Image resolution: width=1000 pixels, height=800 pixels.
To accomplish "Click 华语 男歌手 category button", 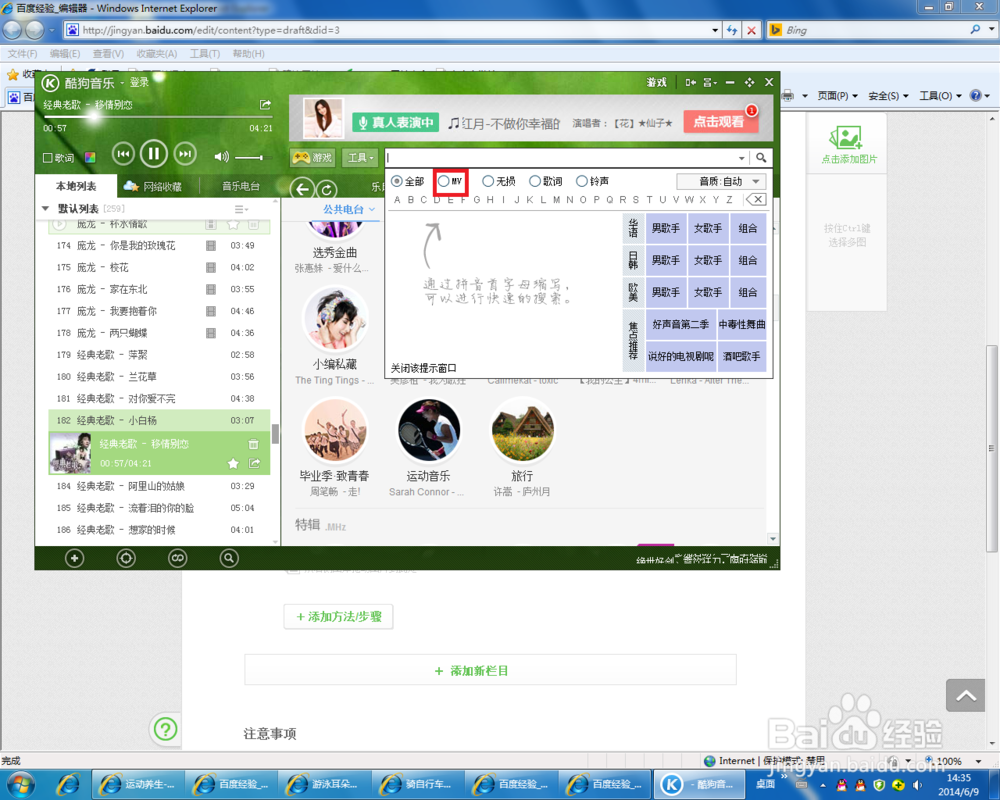I will pyautogui.click(x=665, y=228).
